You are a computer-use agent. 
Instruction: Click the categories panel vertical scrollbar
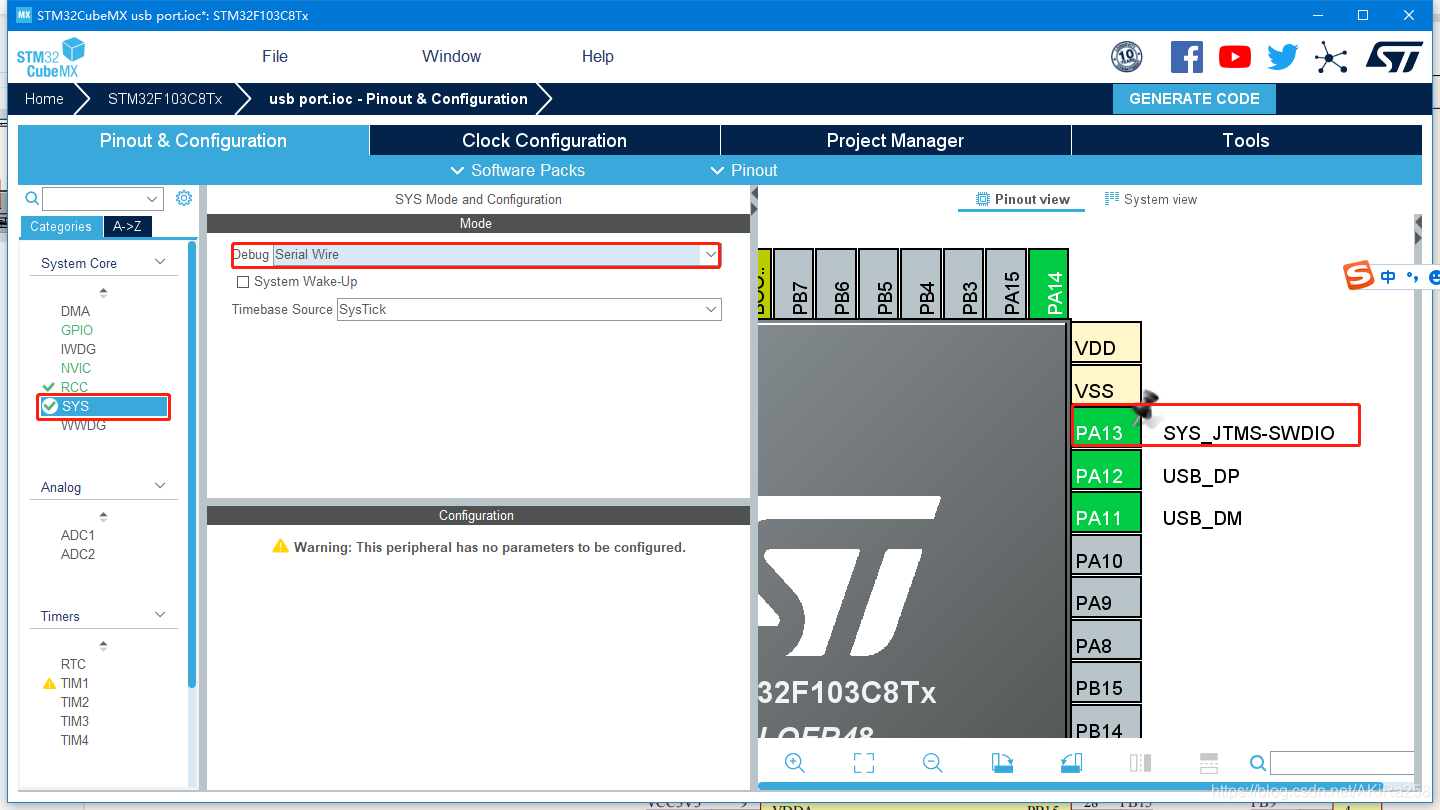192,465
